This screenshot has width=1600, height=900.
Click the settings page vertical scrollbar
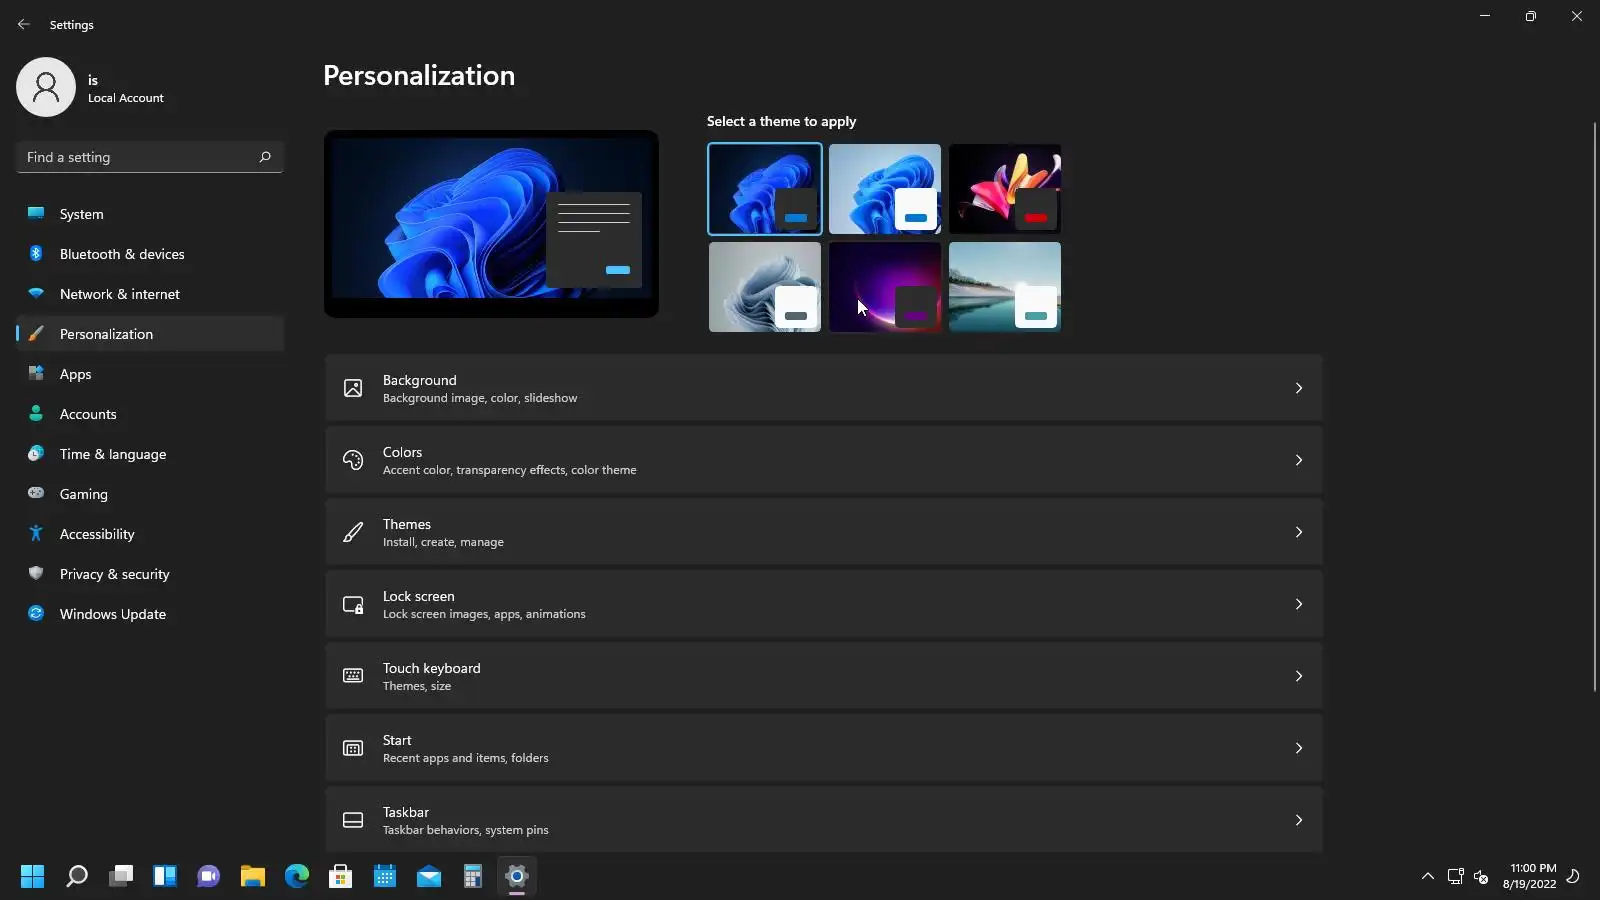coord(1594,406)
